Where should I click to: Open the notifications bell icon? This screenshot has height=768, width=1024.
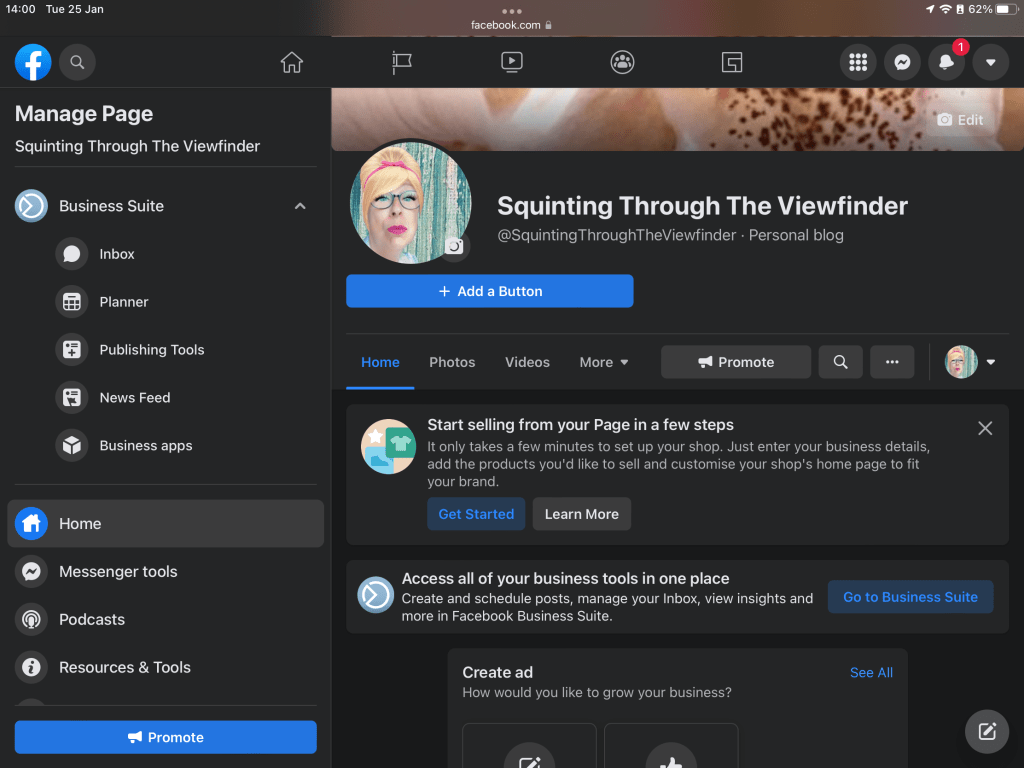(x=946, y=63)
